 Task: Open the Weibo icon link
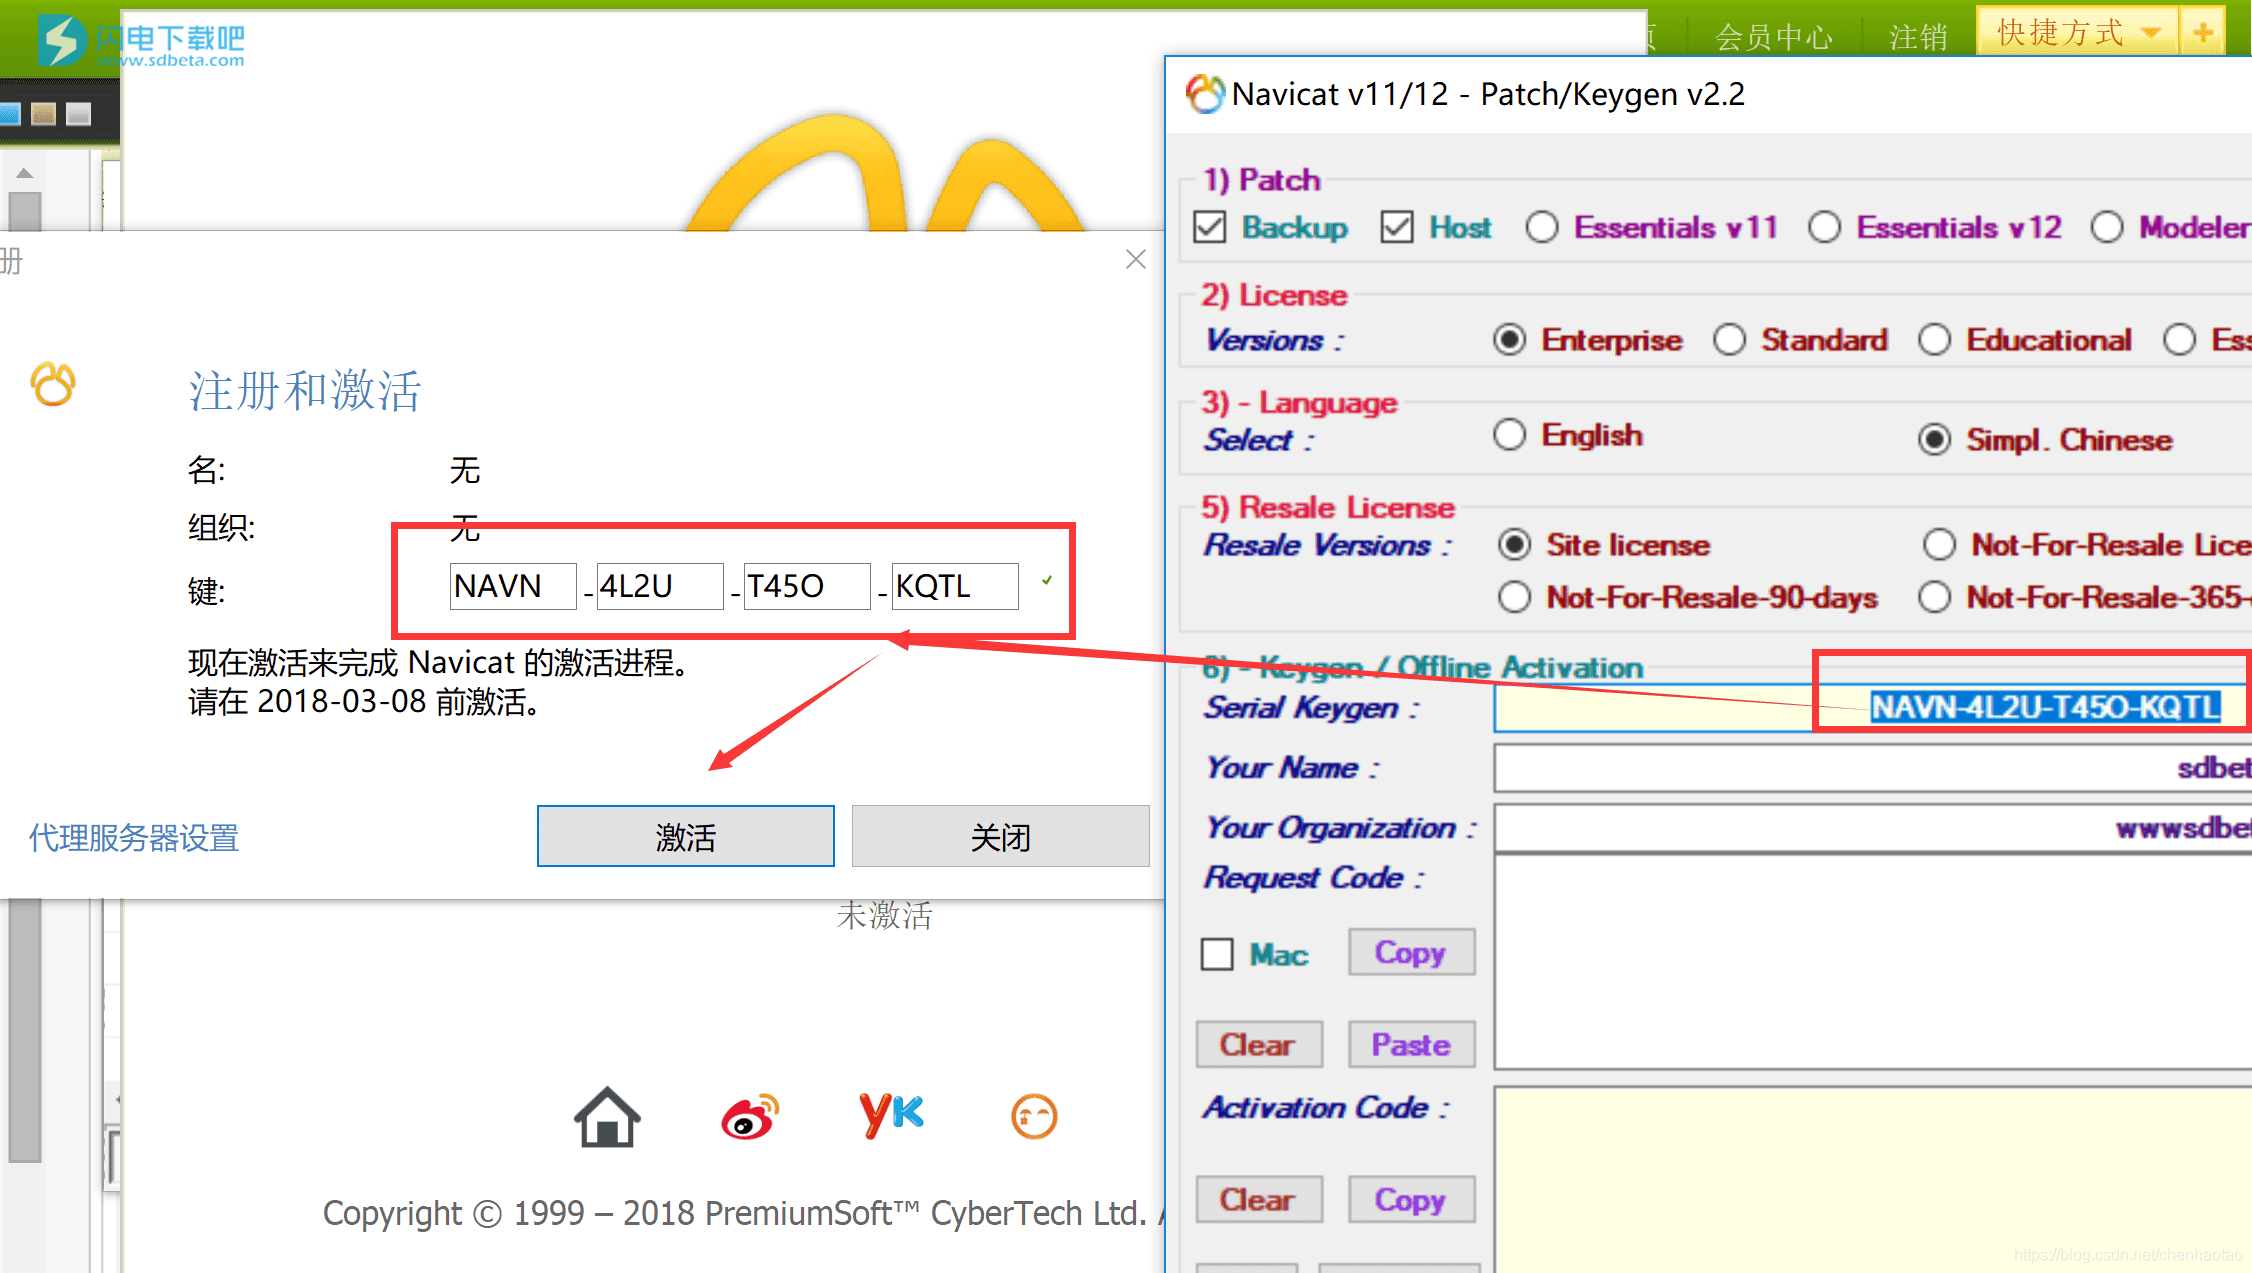click(x=750, y=1117)
